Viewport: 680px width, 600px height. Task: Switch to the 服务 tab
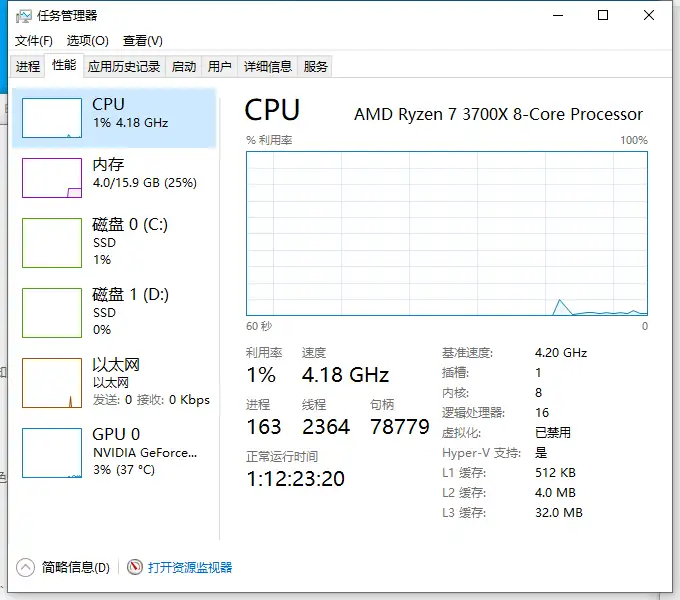pyautogui.click(x=315, y=67)
